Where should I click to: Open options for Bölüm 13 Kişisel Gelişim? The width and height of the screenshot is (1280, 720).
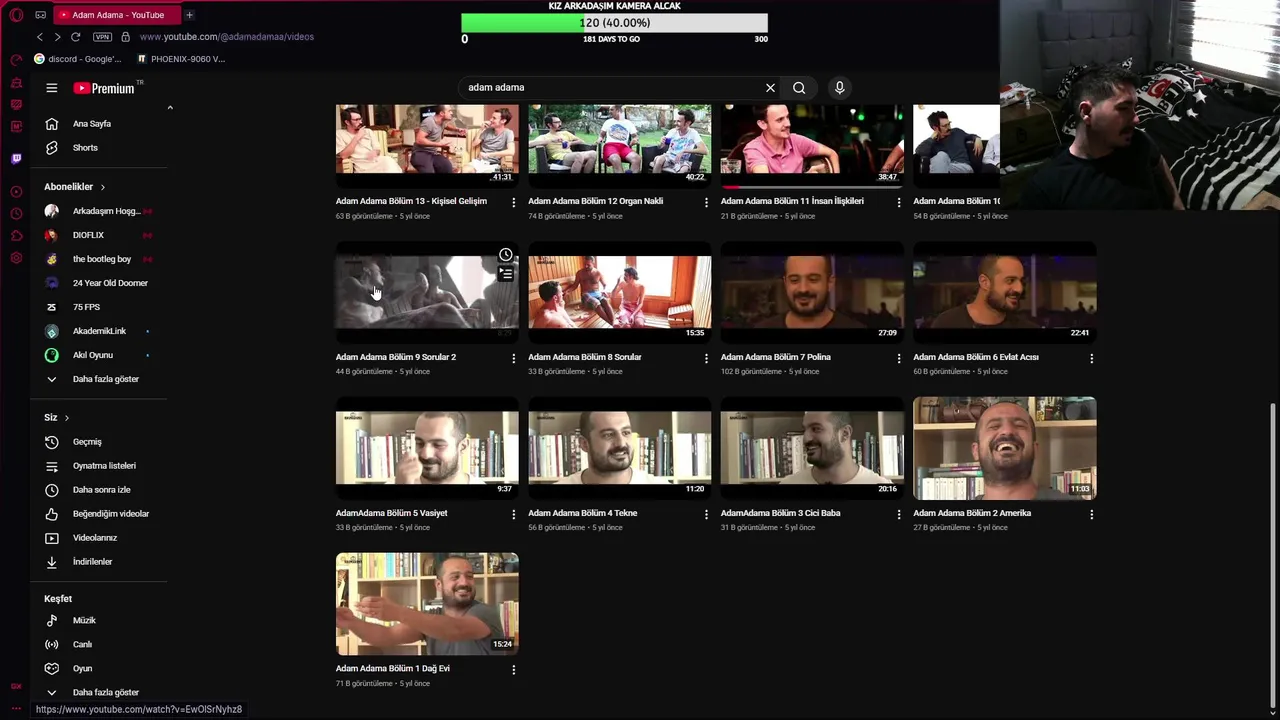point(514,202)
